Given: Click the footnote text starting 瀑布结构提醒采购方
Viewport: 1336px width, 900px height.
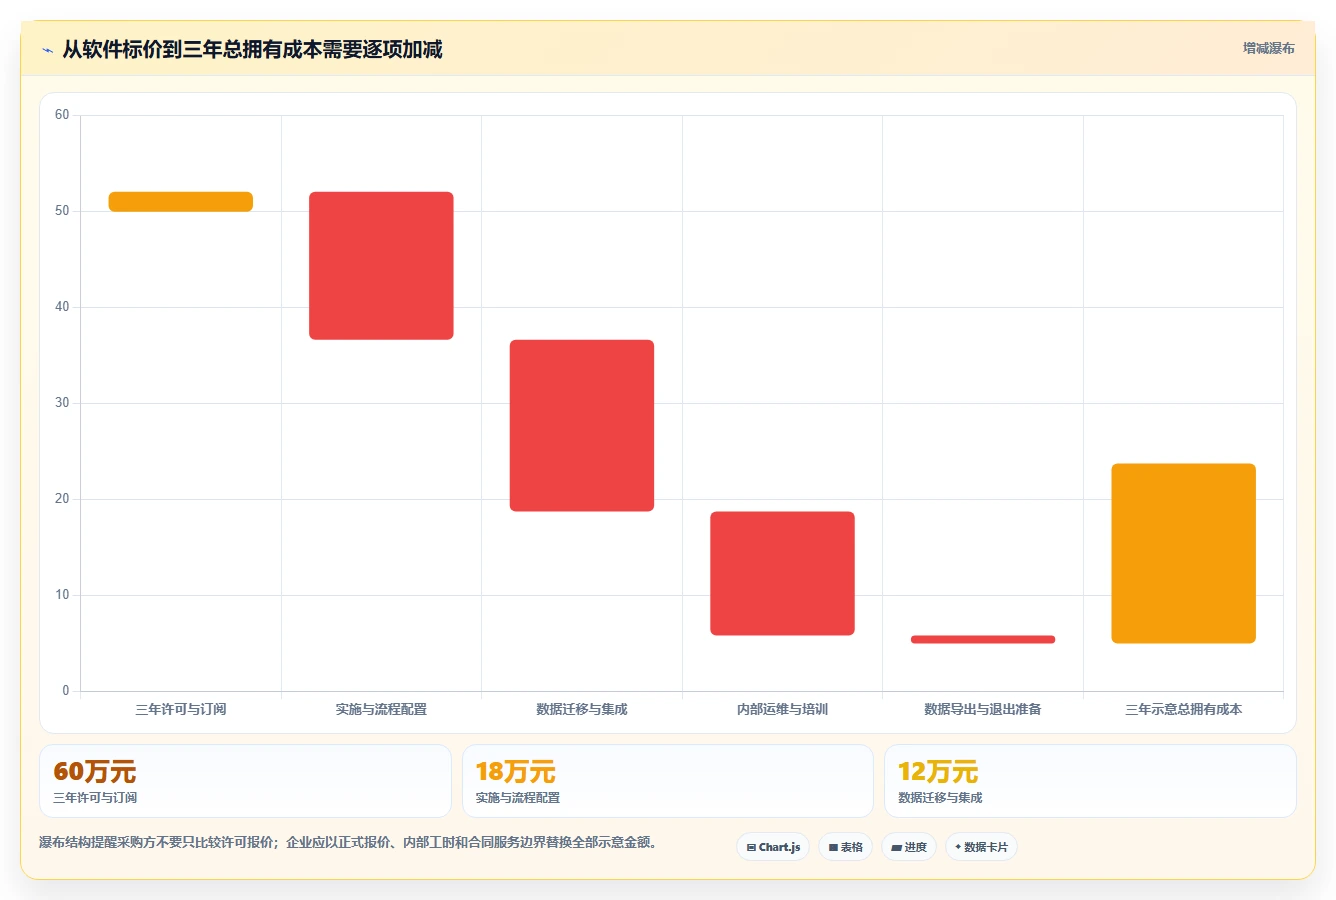Looking at the screenshot, I should [350, 843].
